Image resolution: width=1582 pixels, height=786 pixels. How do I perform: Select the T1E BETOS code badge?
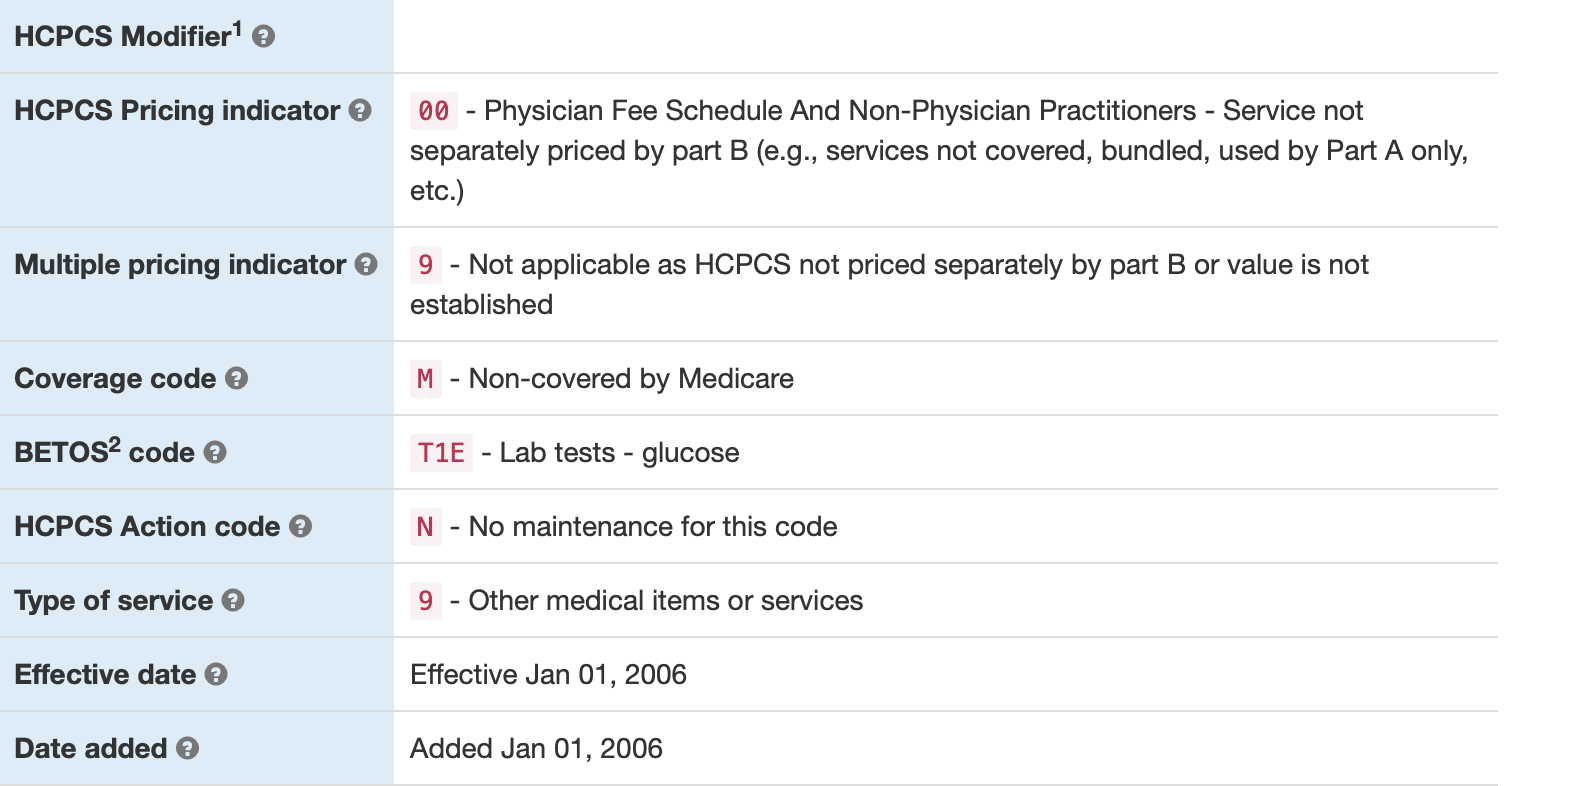pyautogui.click(x=441, y=453)
